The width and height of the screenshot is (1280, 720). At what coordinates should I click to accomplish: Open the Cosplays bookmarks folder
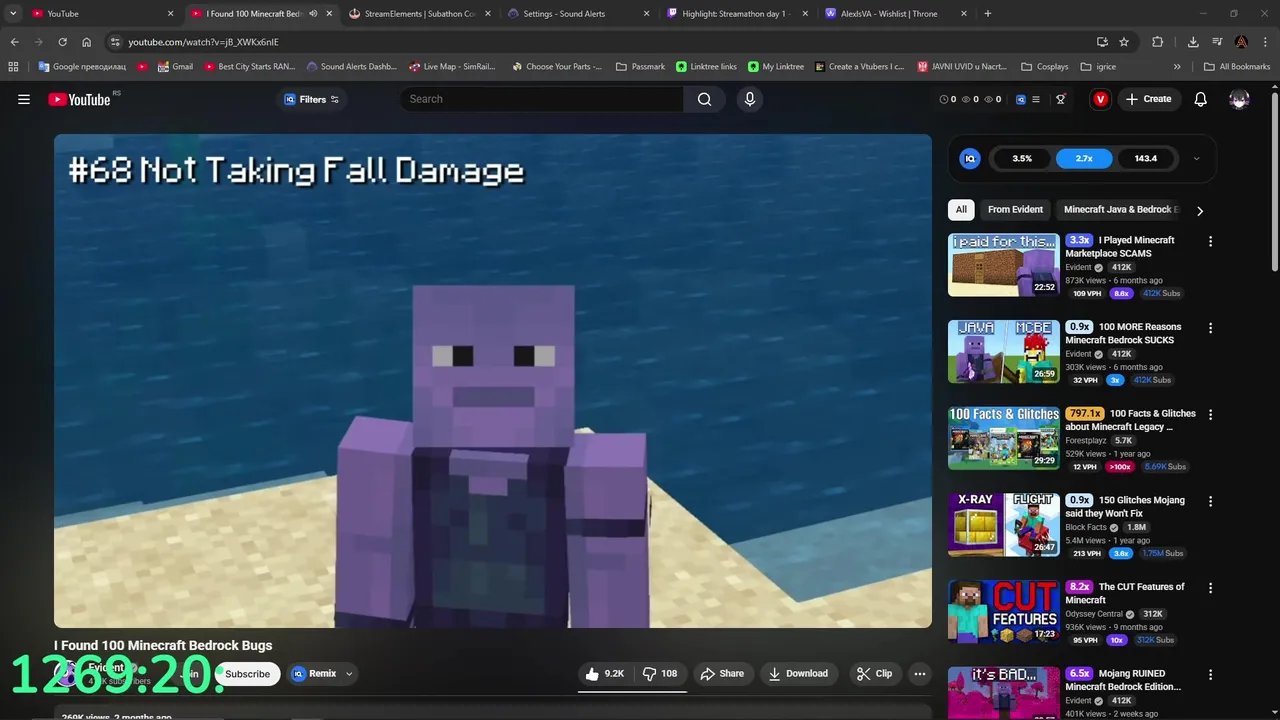(x=1045, y=67)
